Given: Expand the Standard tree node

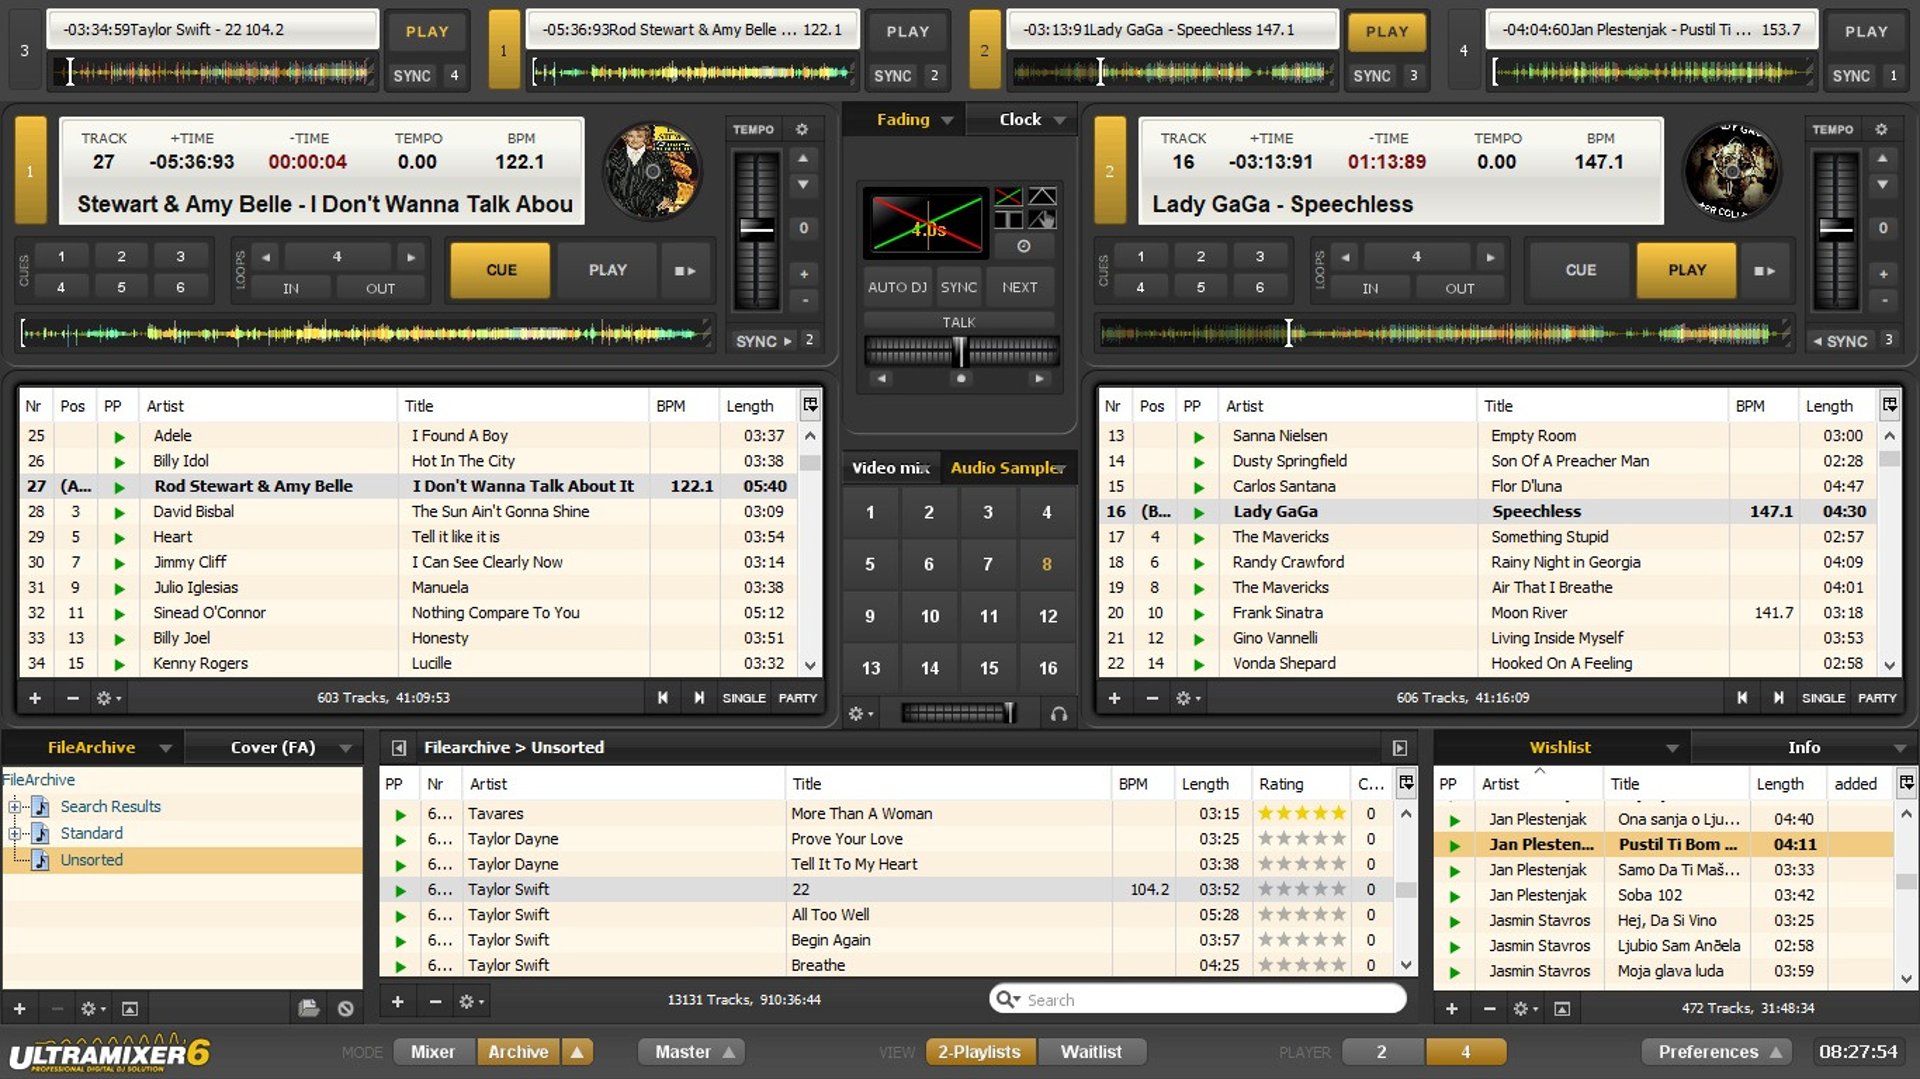Looking at the screenshot, I should click(14, 834).
